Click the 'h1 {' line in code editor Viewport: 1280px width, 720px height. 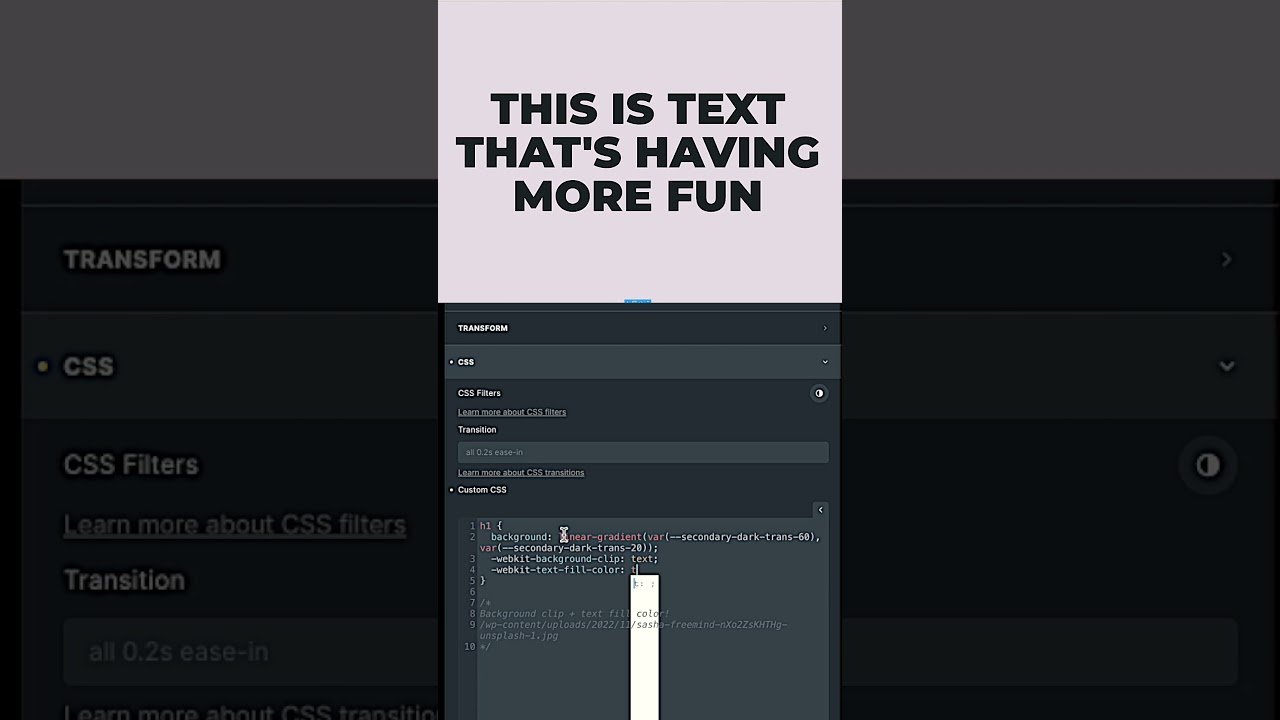[x=491, y=526]
